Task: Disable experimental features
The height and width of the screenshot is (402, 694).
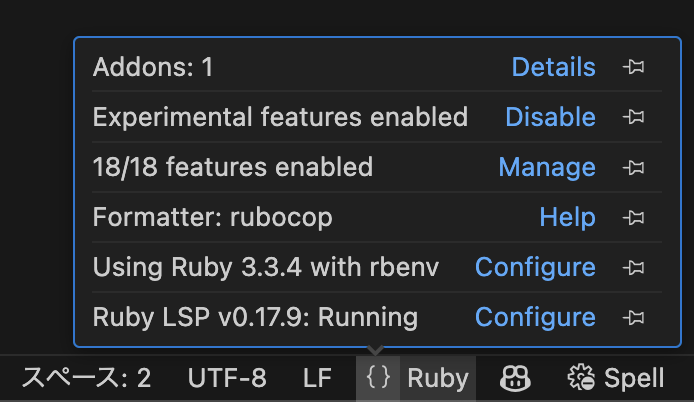Action: click(x=550, y=117)
